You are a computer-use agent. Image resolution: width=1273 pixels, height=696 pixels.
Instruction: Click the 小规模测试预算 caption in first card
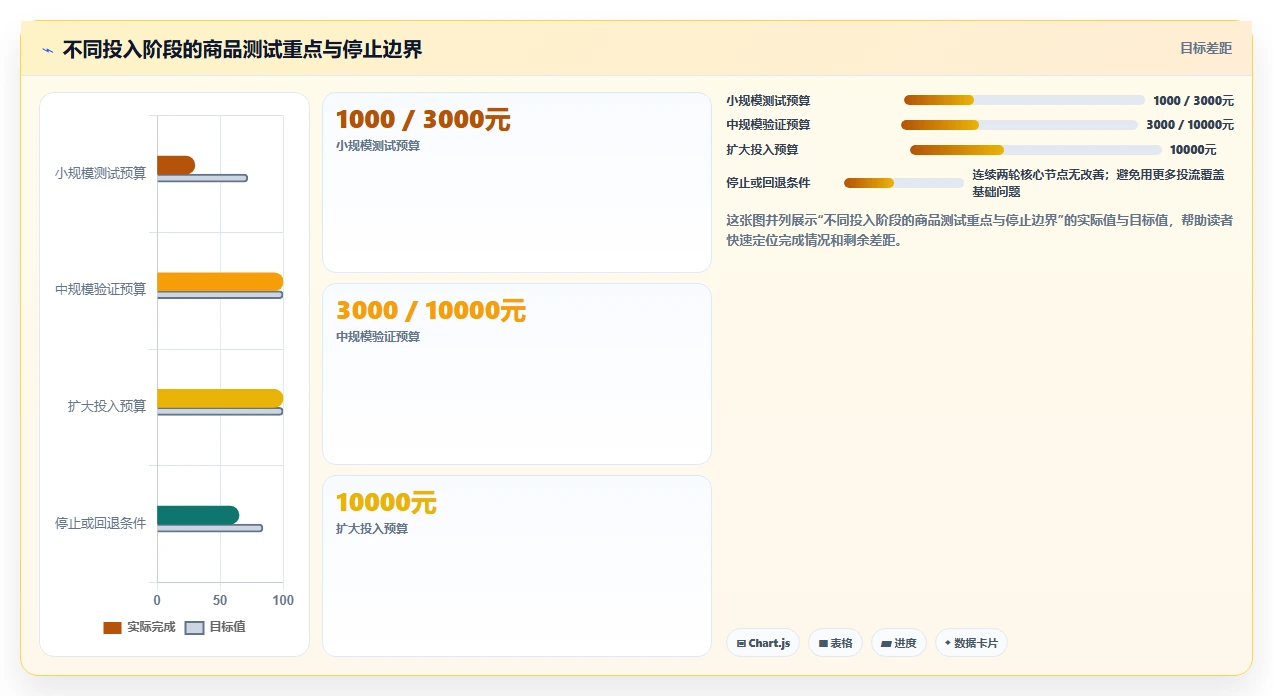[x=378, y=145]
